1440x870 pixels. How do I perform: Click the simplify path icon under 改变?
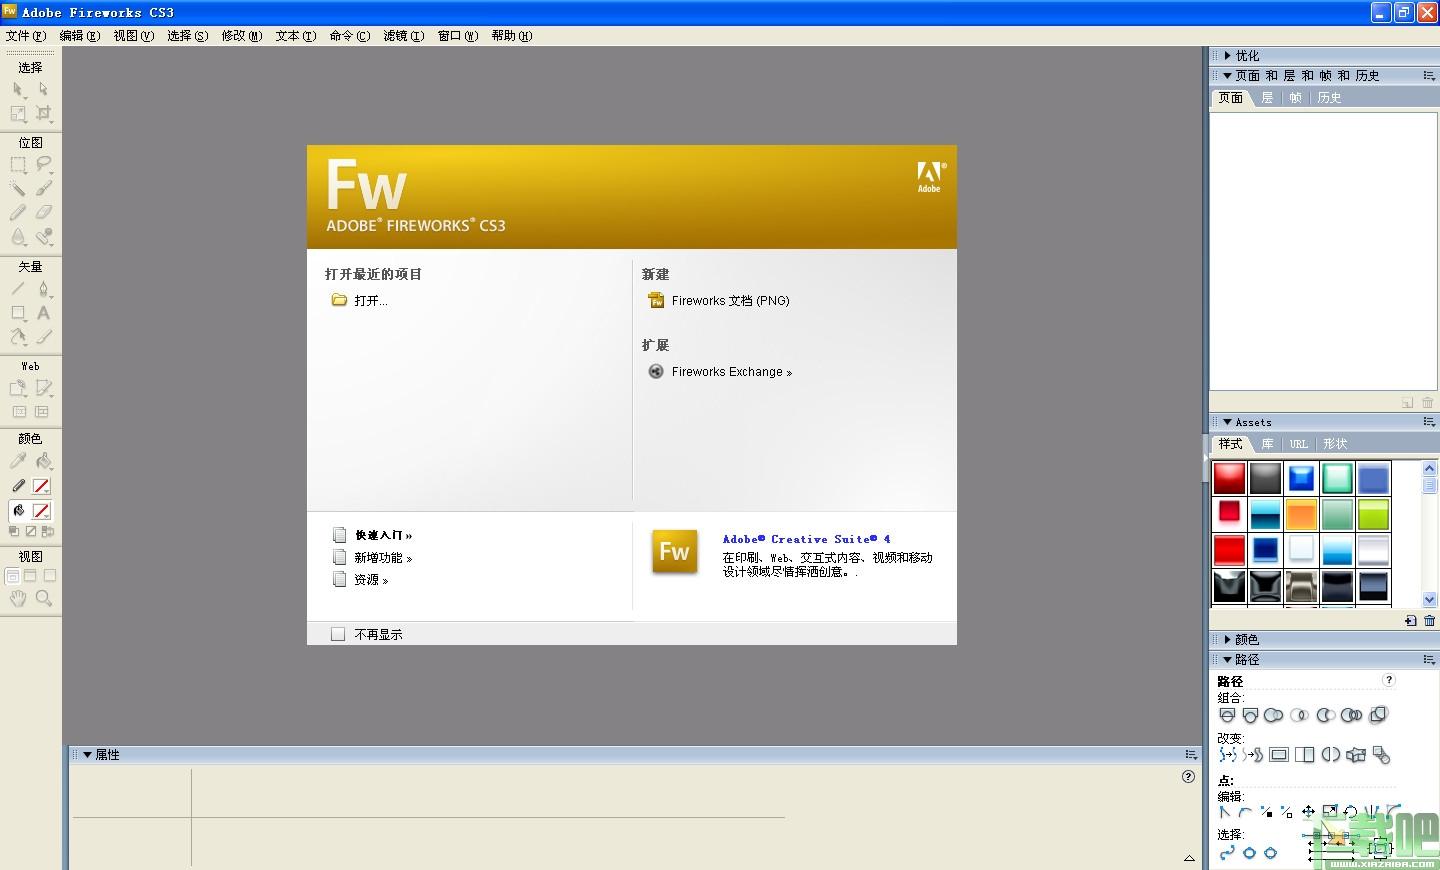(x=1228, y=755)
